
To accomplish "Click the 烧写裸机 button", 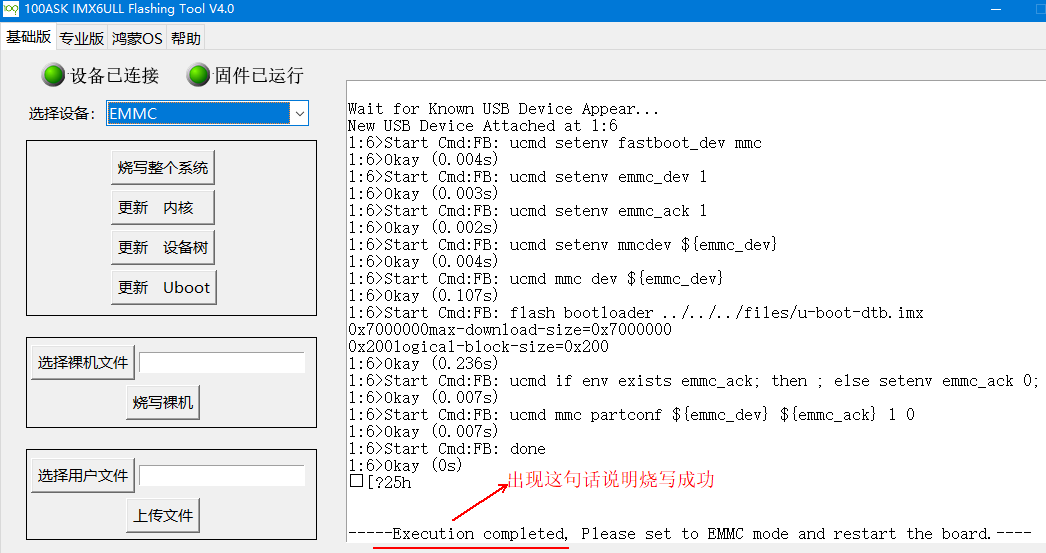I will [163, 402].
